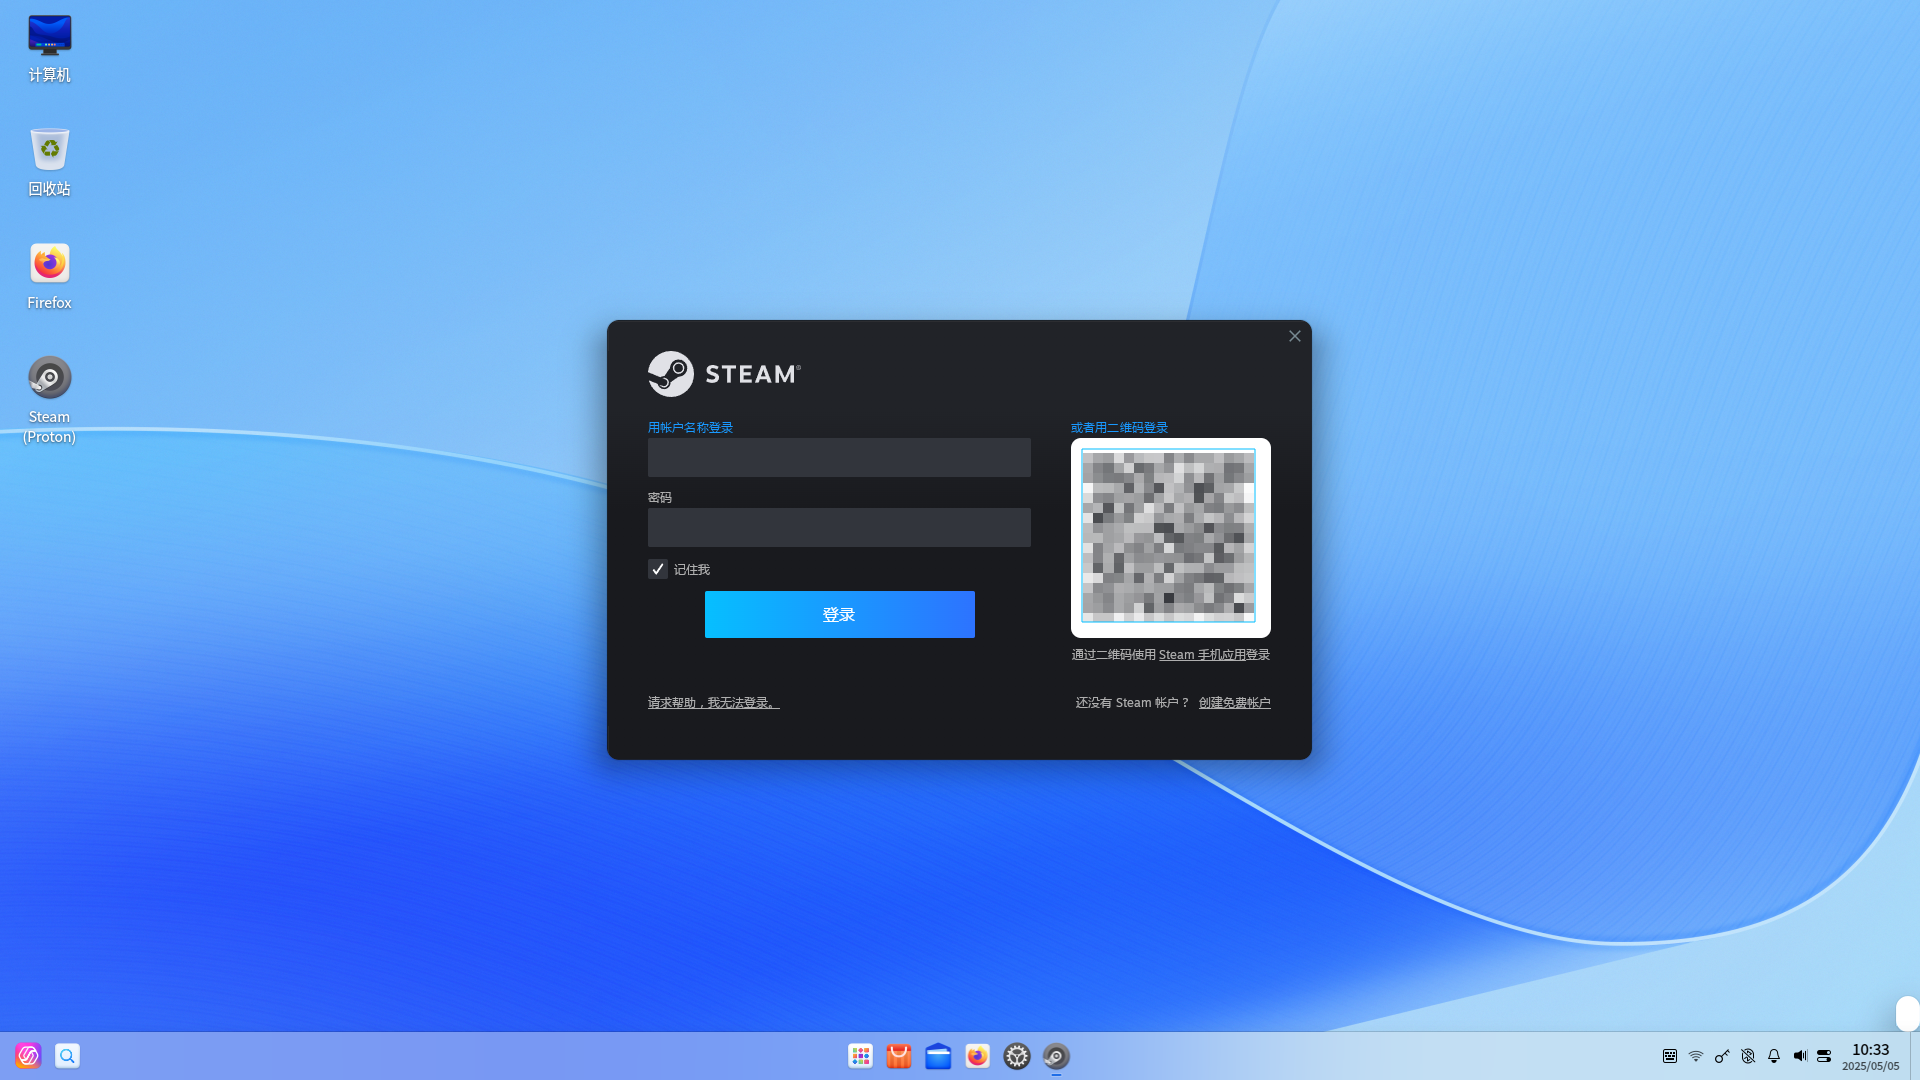The image size is (1920, 1080).
Task: Select the 回收站 recycle bin icon
Action: (49, 162)
